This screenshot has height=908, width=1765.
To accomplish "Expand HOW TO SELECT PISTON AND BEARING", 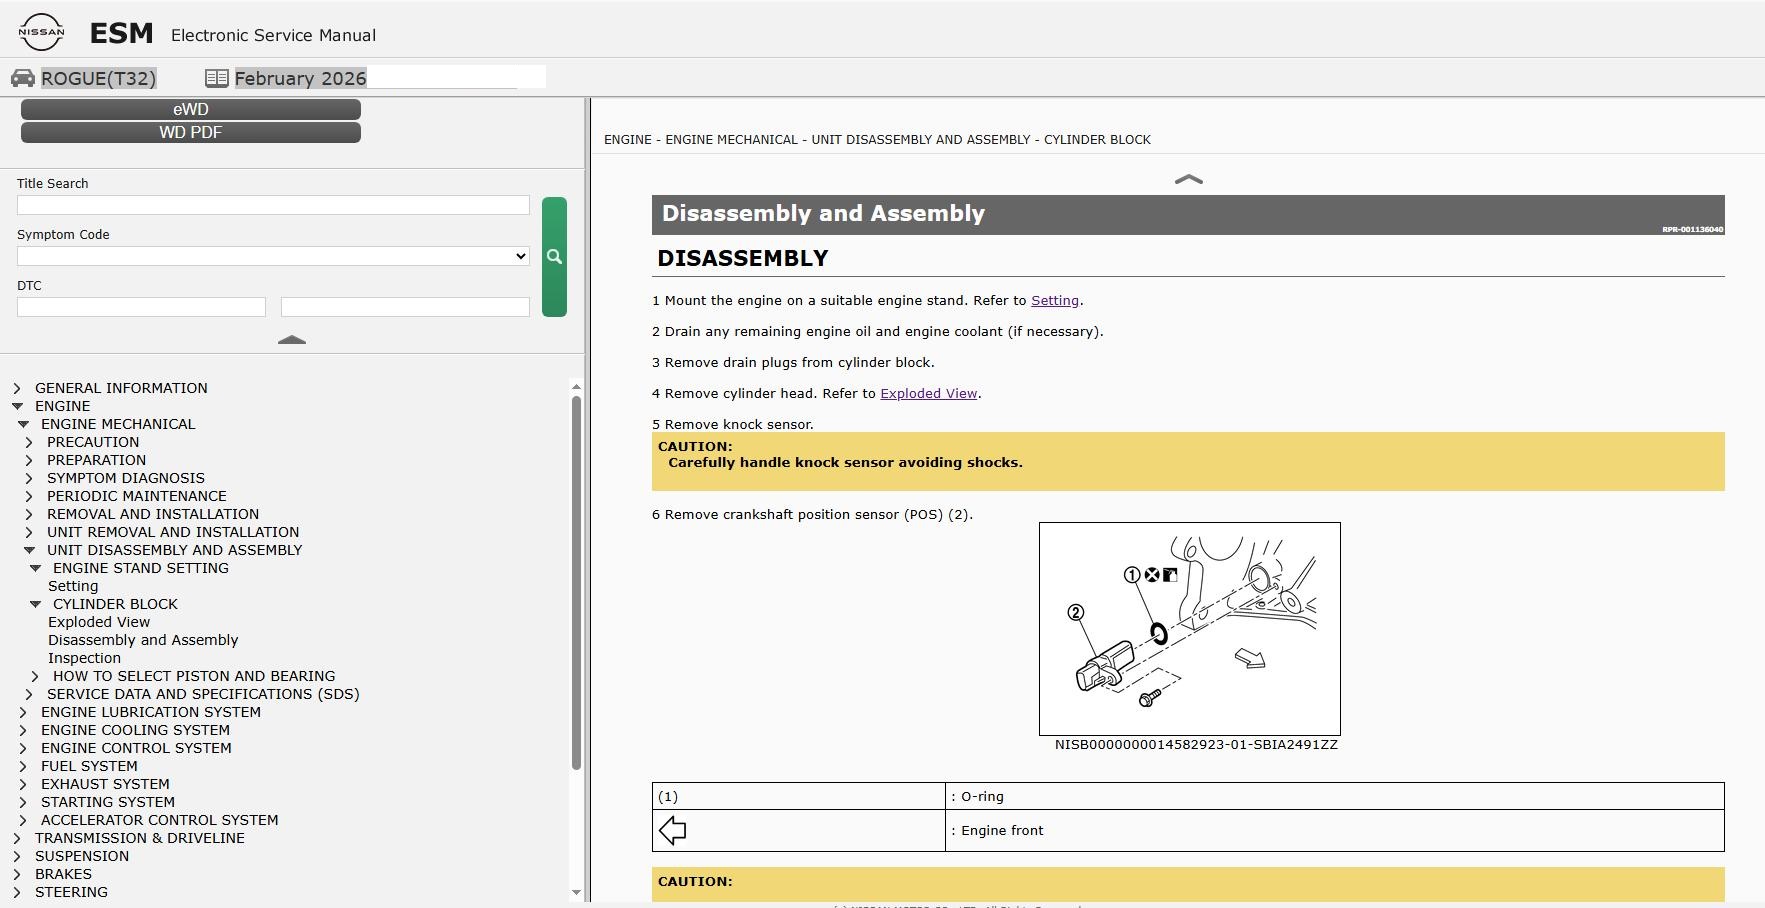I will tap(35, 676).
